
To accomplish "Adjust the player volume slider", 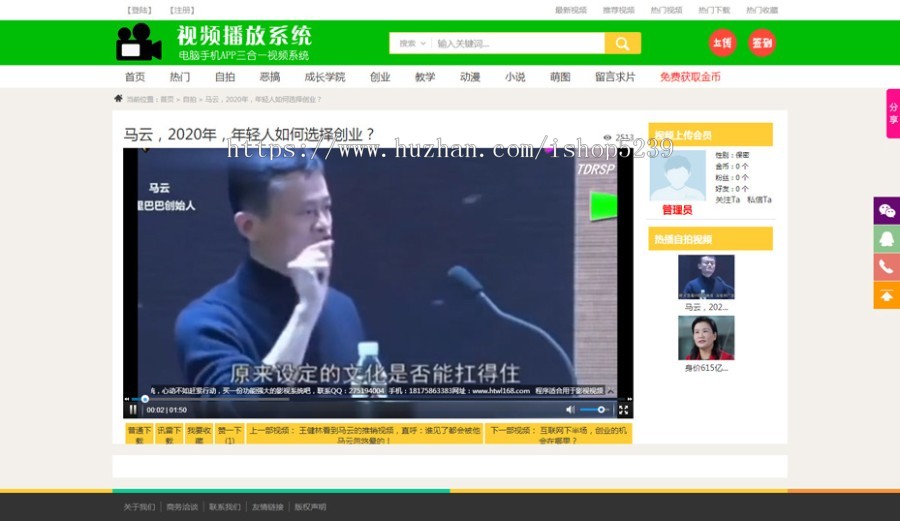I will [x=593, y=410].
